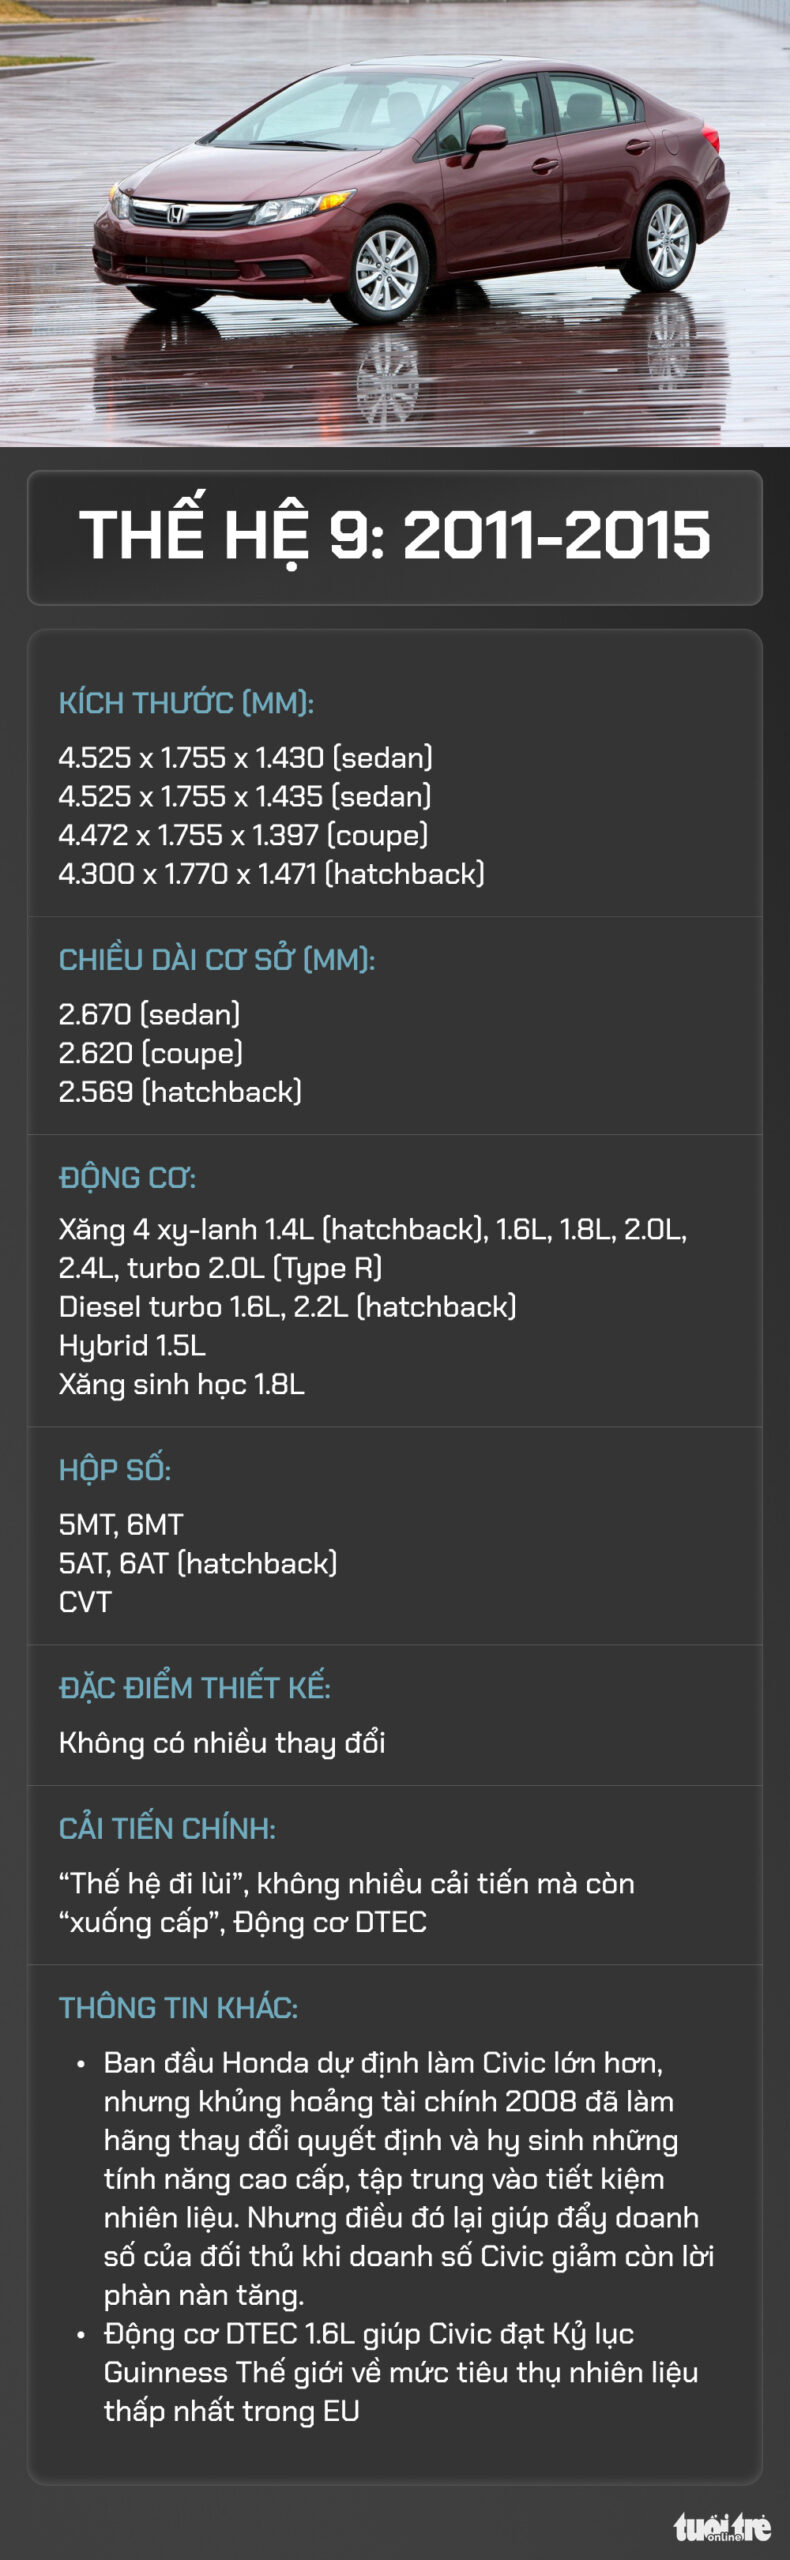Click the "THÔNG TIN KHÁC:" heading
The width and height of the screenshot is (790, 2560).
click(x=178, y=2008)
